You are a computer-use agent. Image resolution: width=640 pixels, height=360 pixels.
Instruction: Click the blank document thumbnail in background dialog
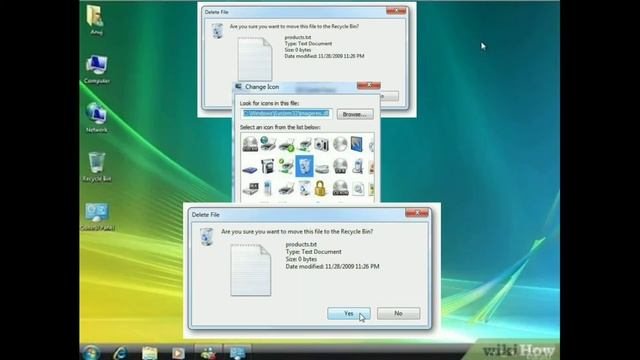[x=255, y=59]
